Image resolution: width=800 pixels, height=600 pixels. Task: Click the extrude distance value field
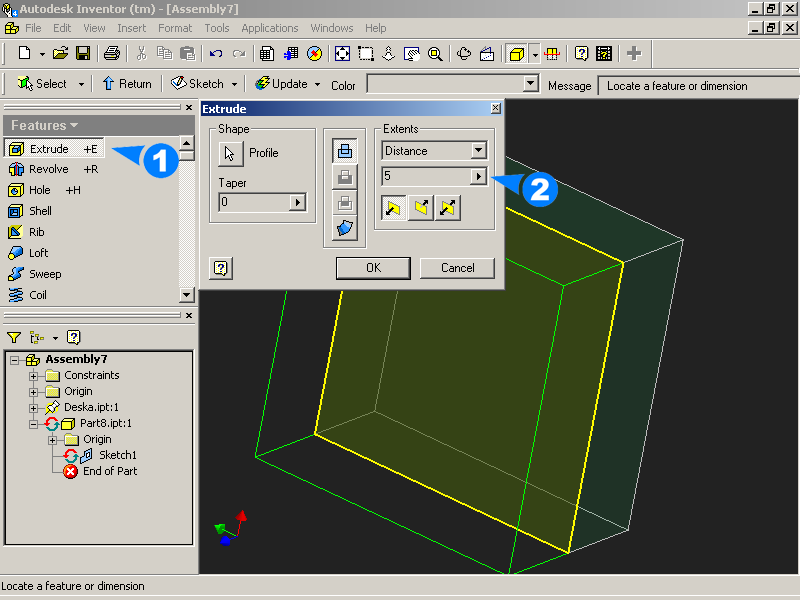[426, 177]
